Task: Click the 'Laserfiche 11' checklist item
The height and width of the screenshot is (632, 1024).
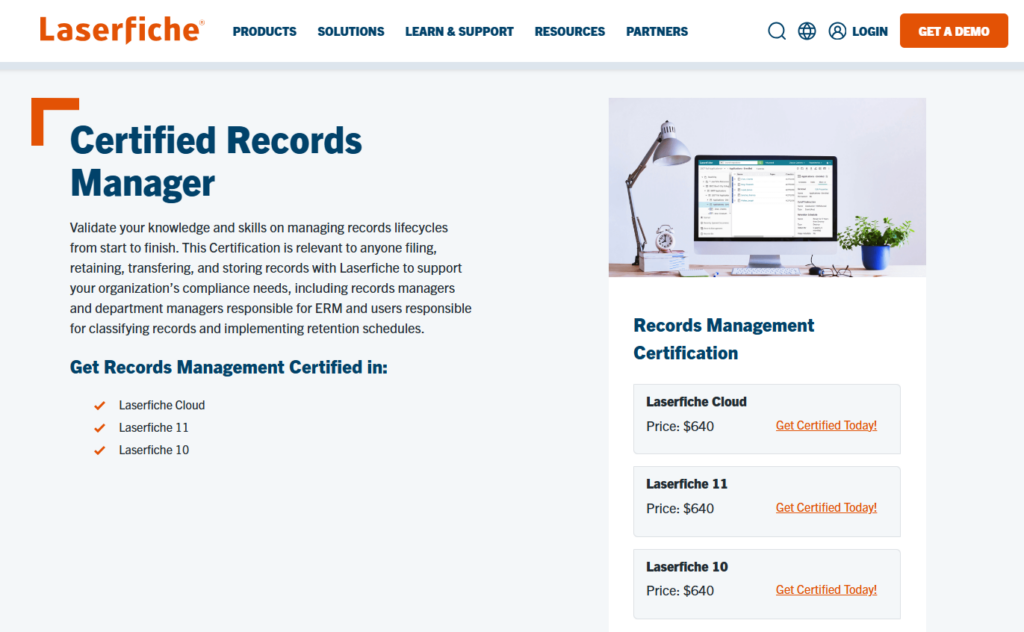Action: point(153,428)
